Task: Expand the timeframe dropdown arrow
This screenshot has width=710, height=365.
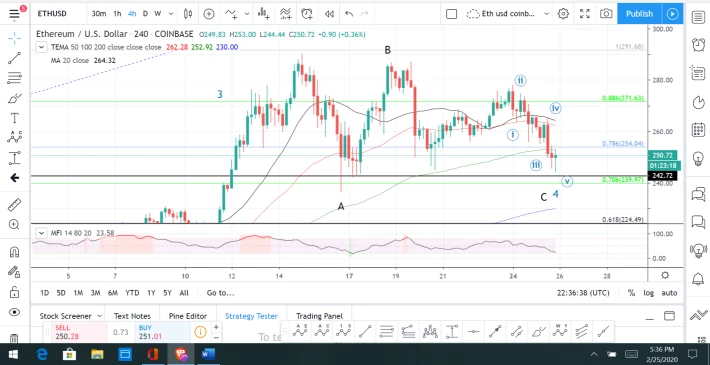Action: pyautogui.click(x=171, y=14)
